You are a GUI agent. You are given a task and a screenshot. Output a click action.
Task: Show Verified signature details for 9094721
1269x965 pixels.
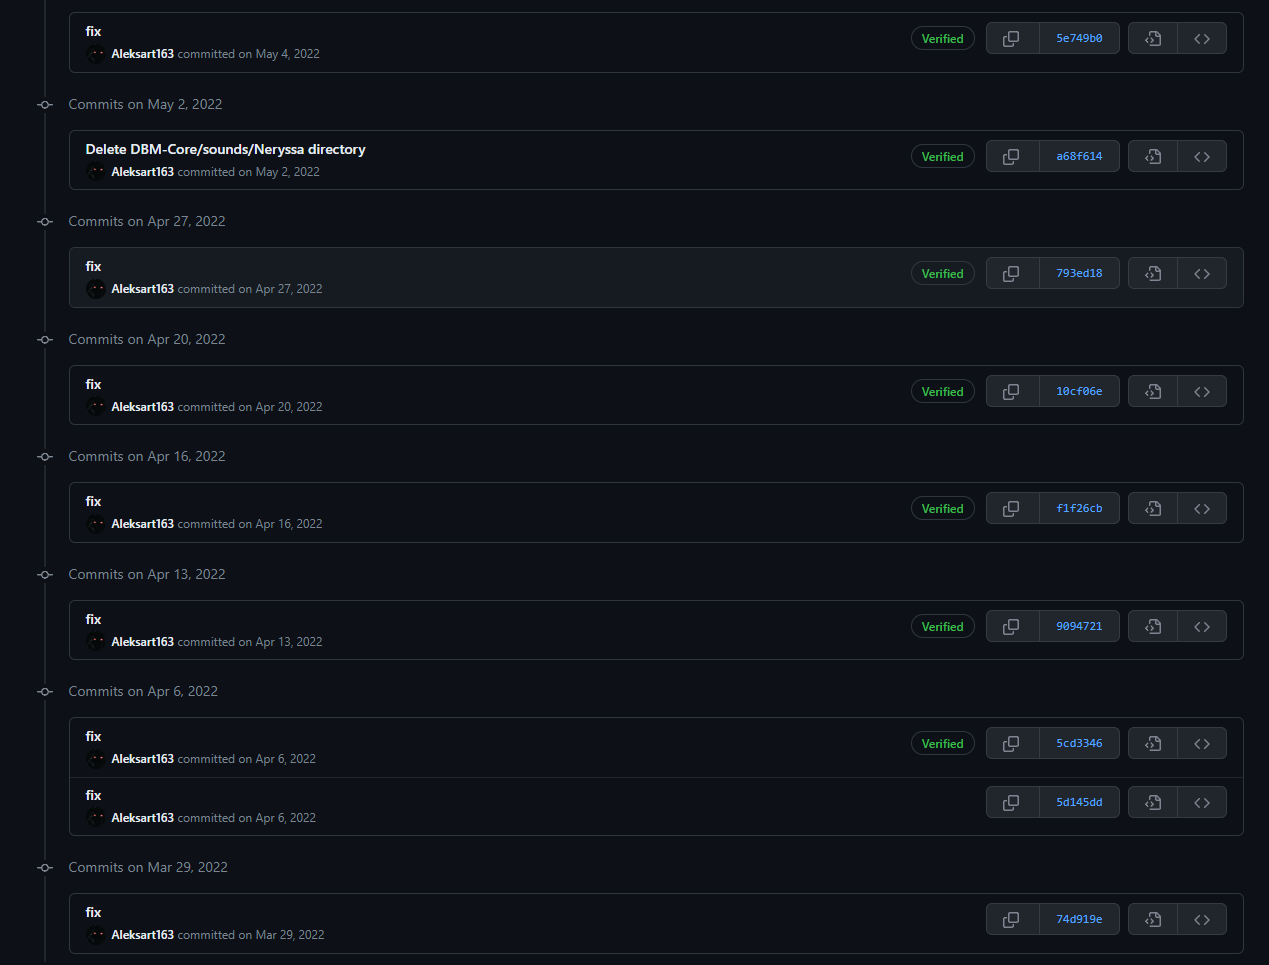pos(942,627)
